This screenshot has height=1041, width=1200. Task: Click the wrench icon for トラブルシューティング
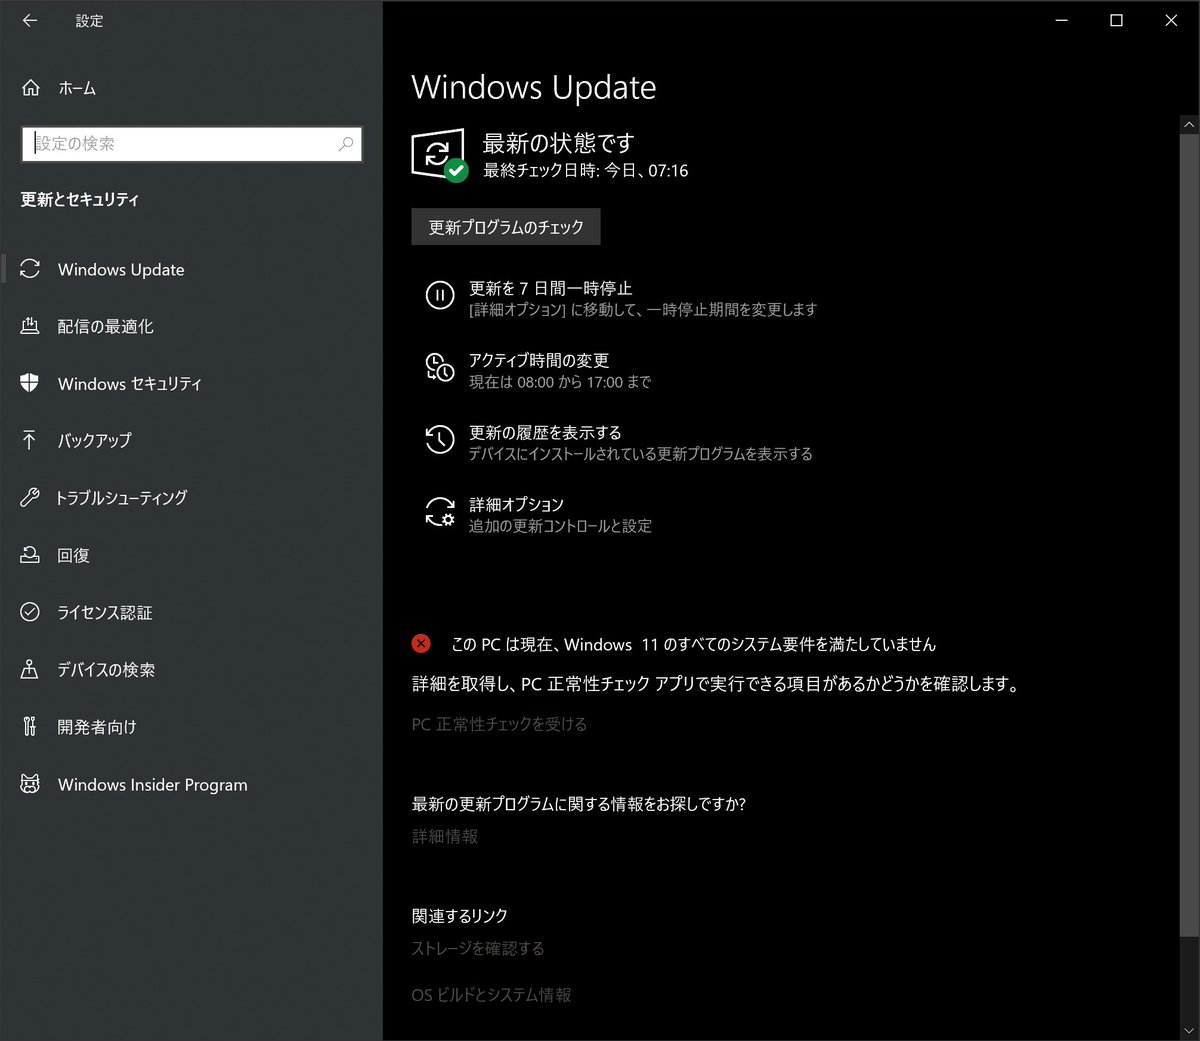(x=30, y=497)
